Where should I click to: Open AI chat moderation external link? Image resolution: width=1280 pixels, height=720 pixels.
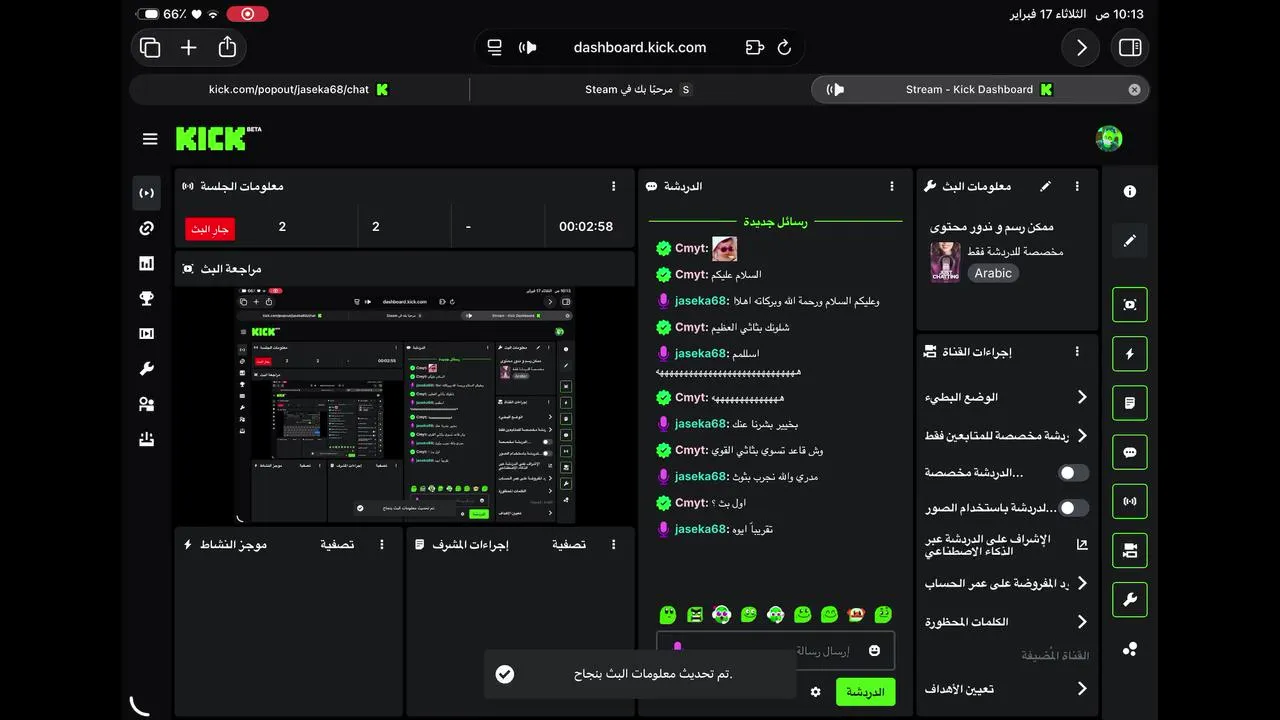tap(1082, 545)
